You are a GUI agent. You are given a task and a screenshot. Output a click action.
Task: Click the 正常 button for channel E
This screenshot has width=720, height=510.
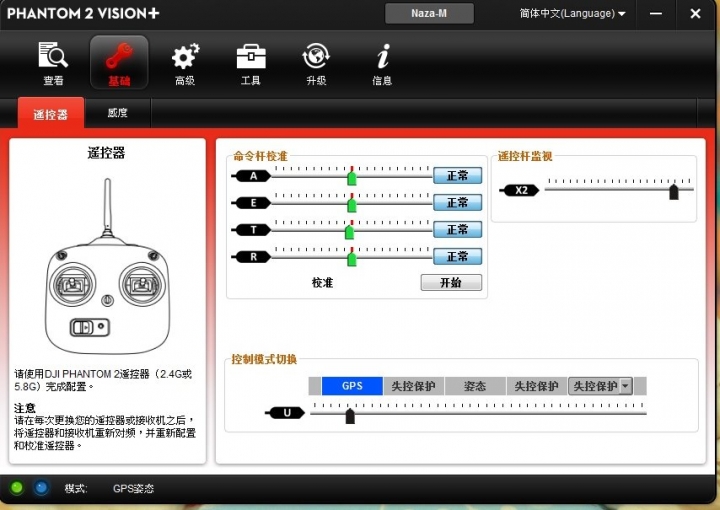457,202
